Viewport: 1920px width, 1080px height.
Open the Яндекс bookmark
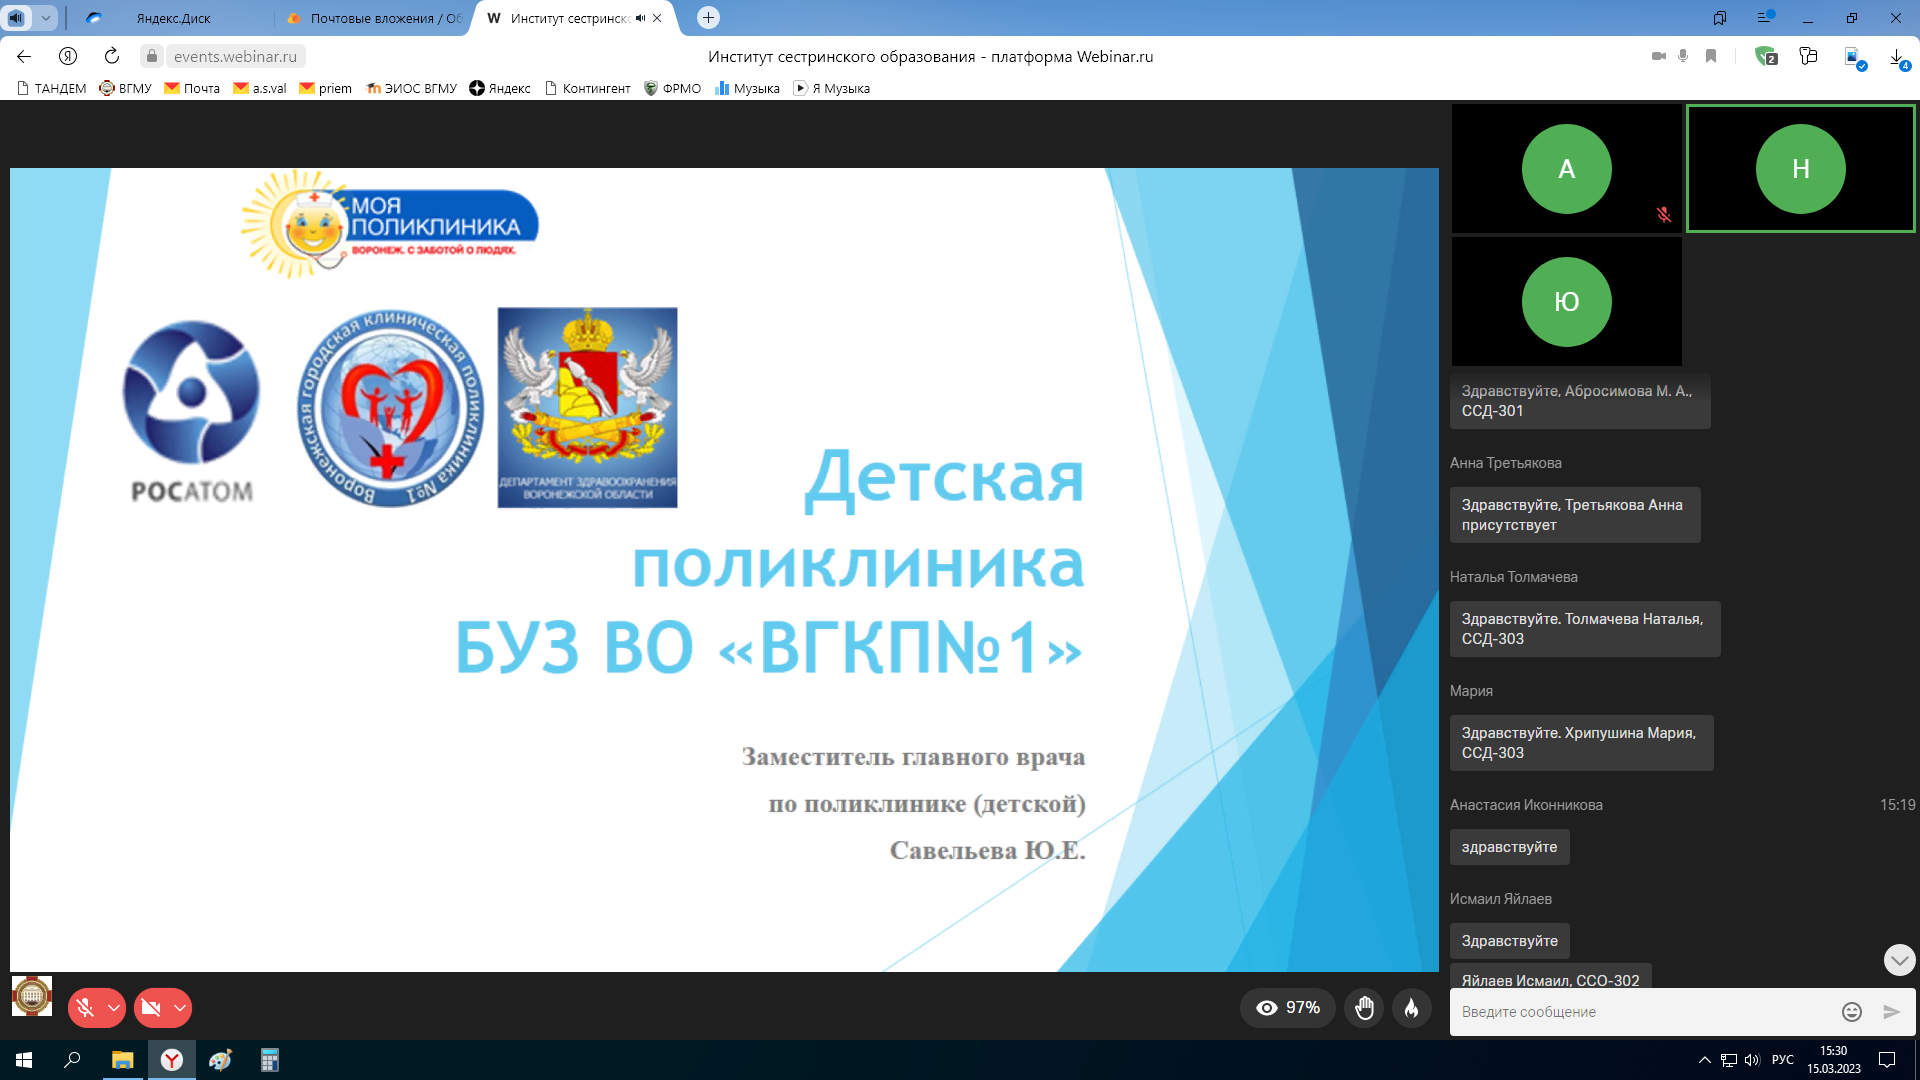pos(500,88)
